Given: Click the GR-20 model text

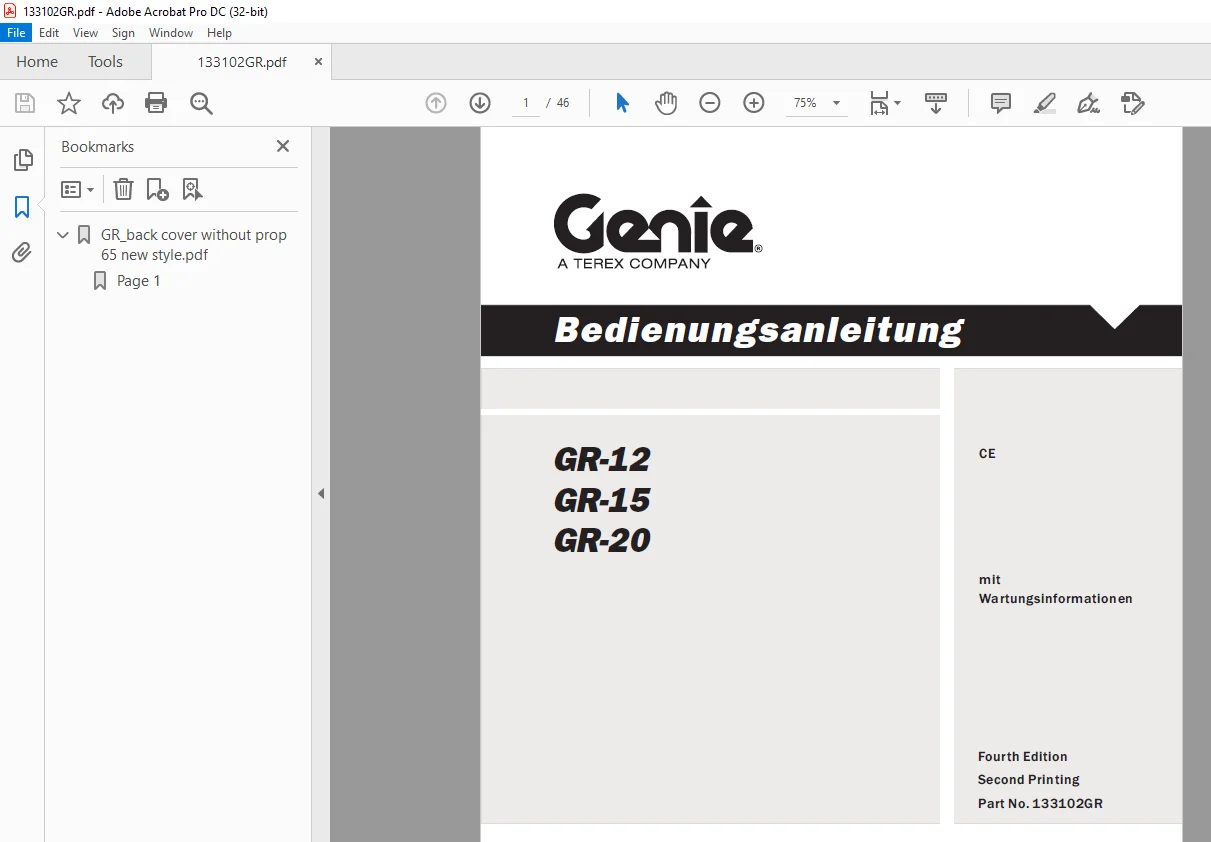Looking at the screenshot, I should (x=602, y=541).
